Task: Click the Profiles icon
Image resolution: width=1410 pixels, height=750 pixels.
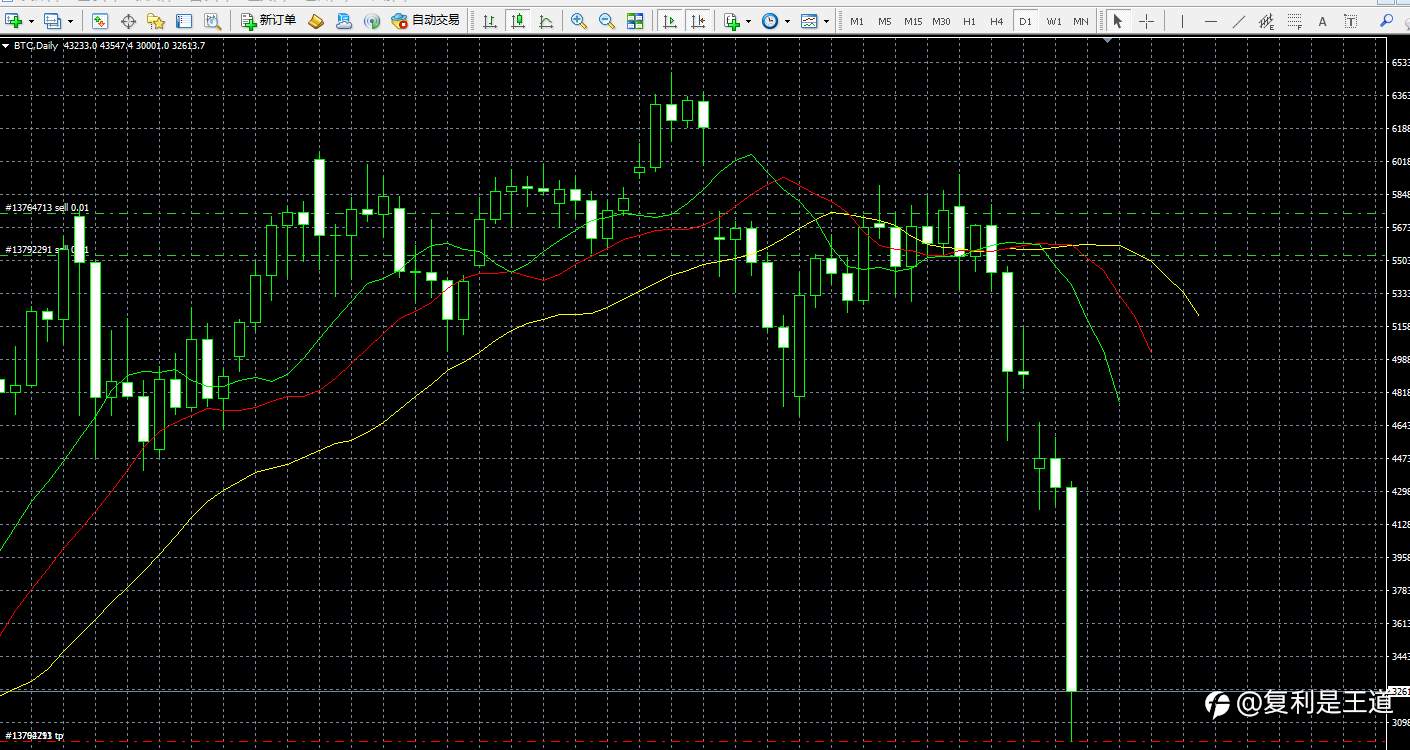Action: tap(52, 21)
